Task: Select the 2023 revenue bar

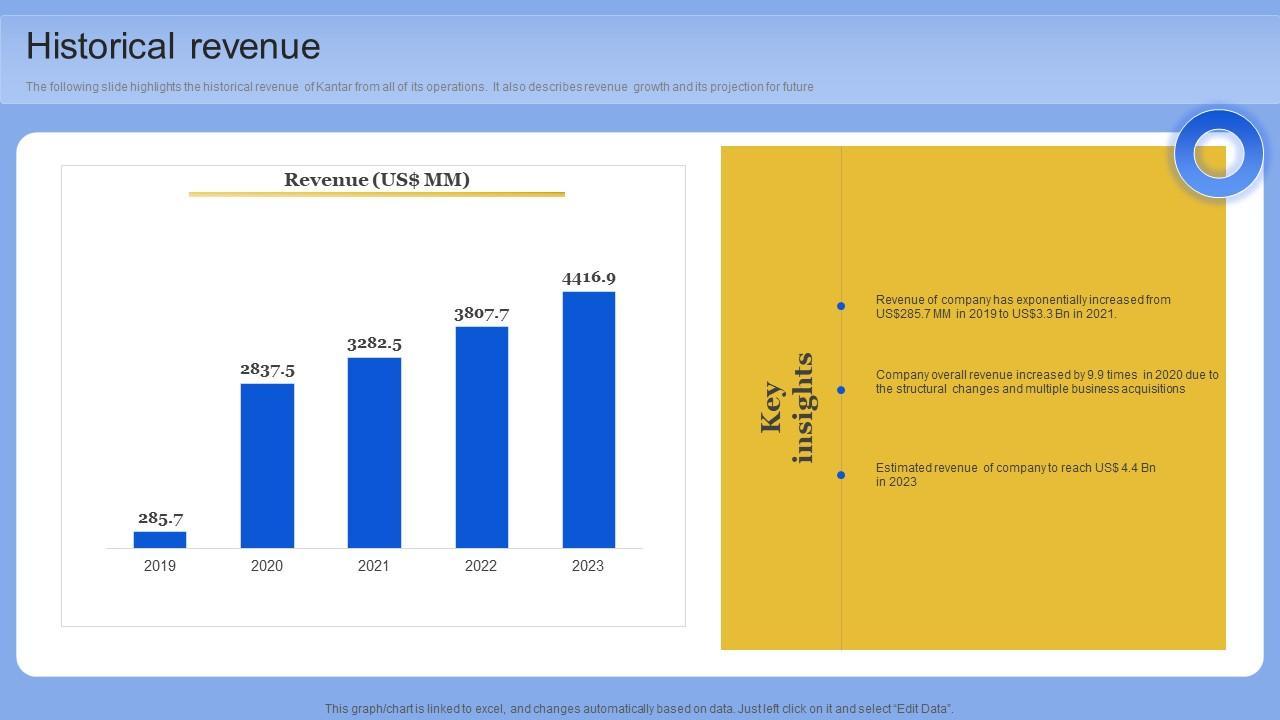Action: pyautogui.click(x=588, y=420)
